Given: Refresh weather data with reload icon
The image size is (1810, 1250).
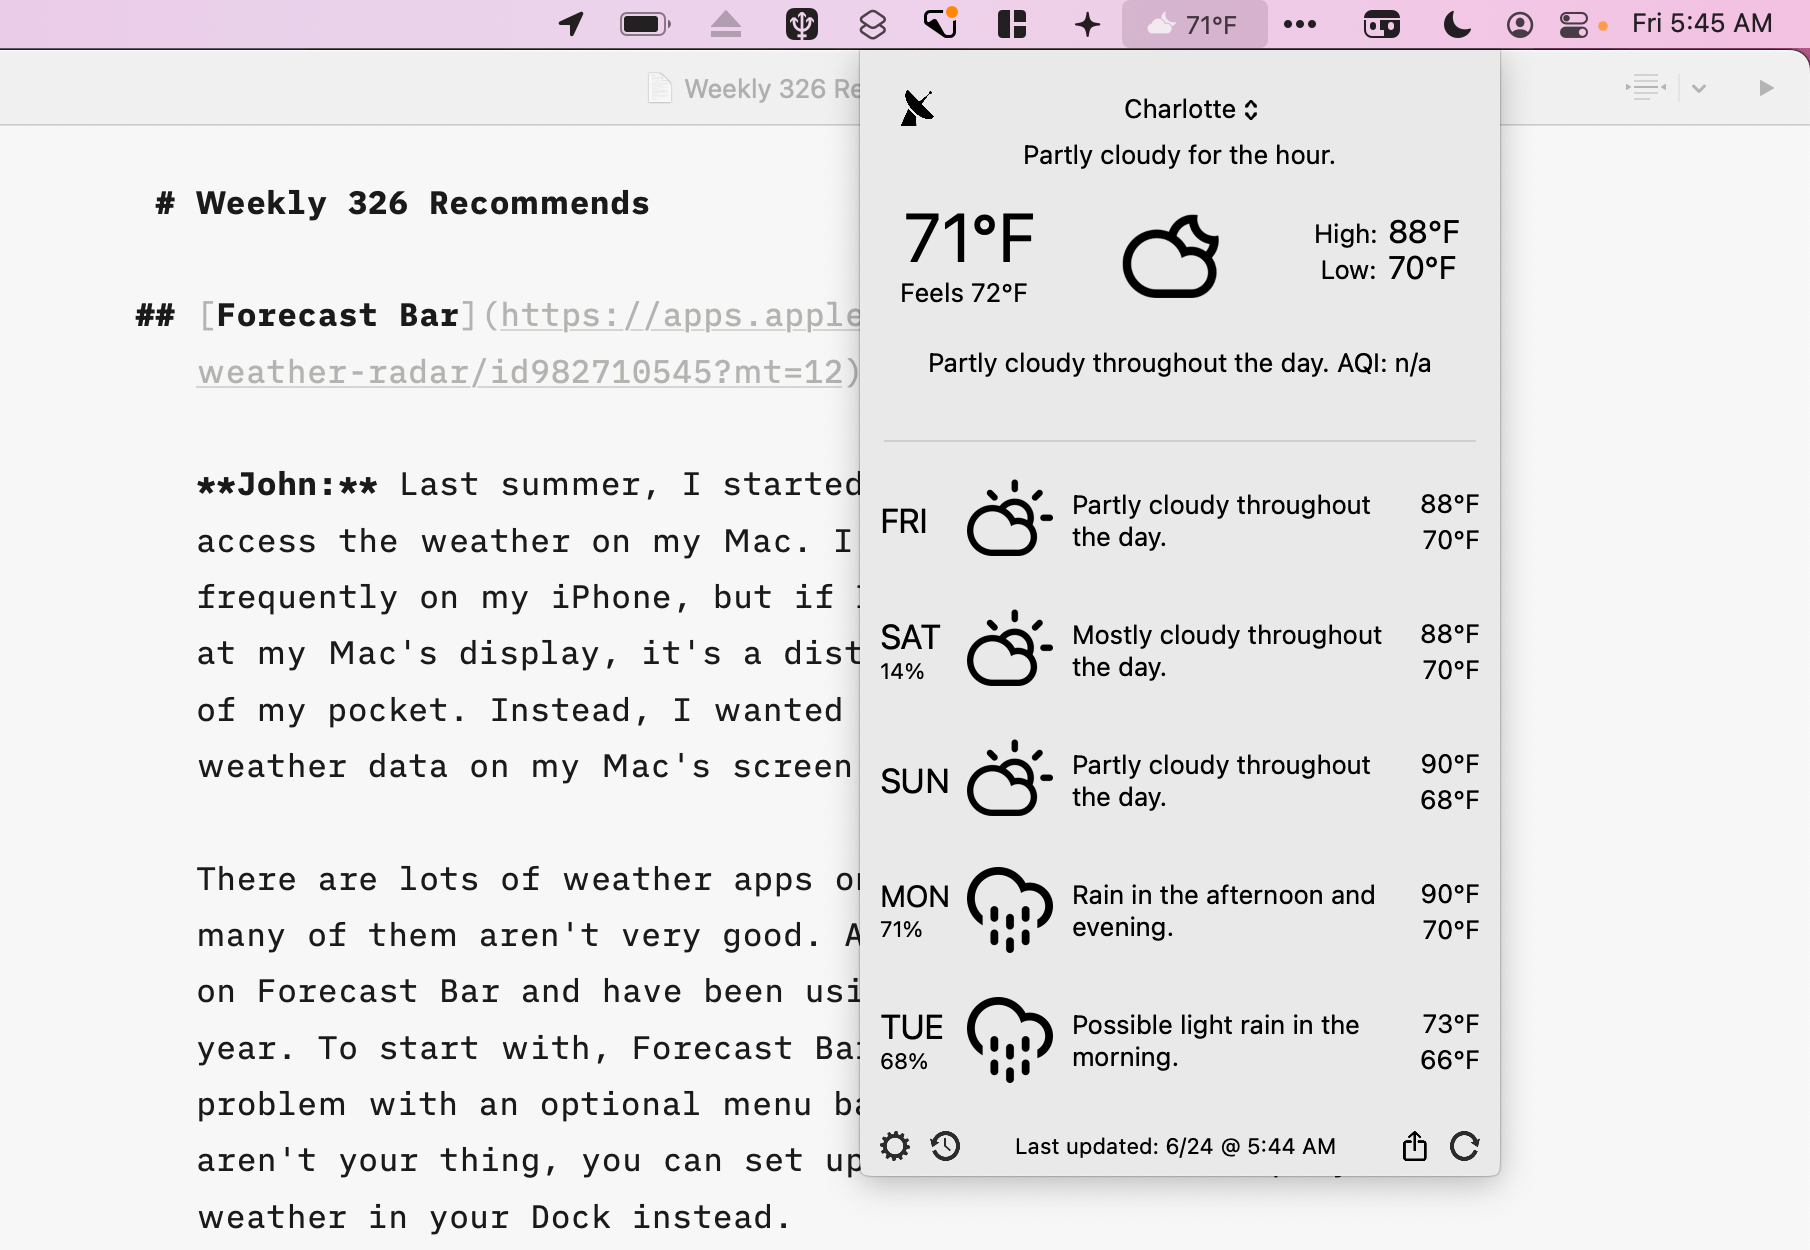Looking at the screenshot, I should click(x=1465, y=1146).
